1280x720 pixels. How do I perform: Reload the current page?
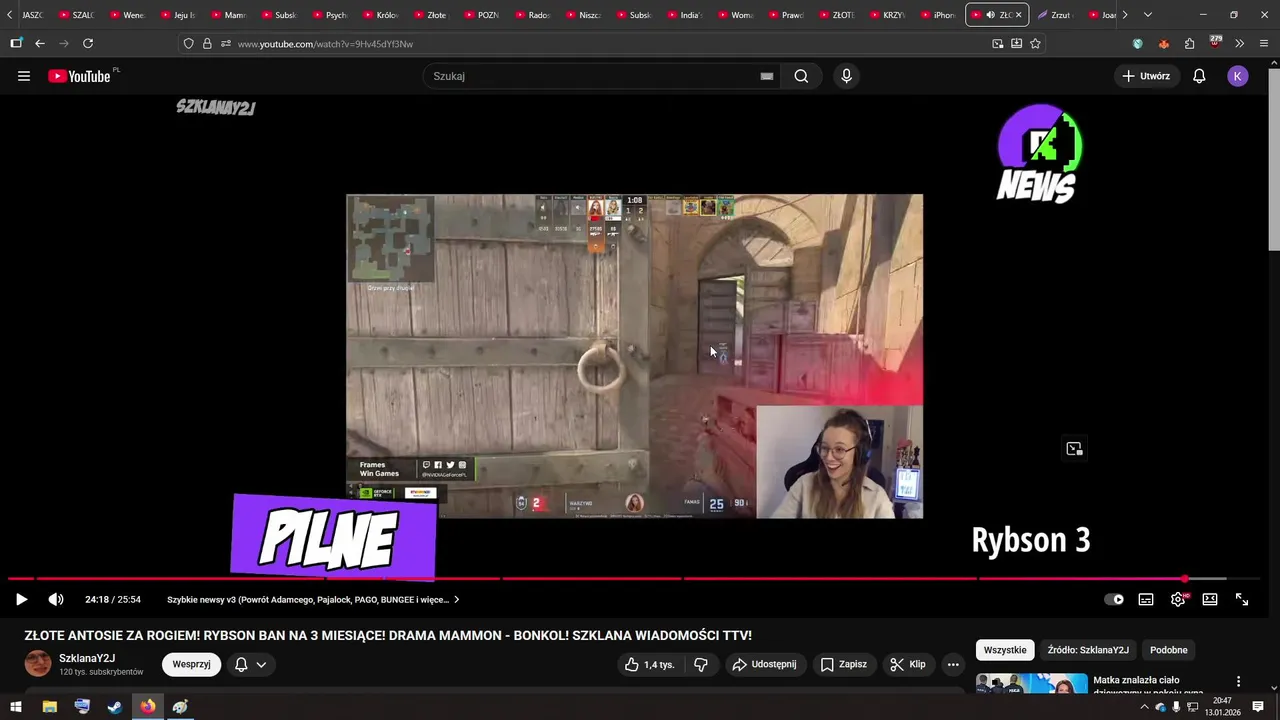tap(88, 43)
